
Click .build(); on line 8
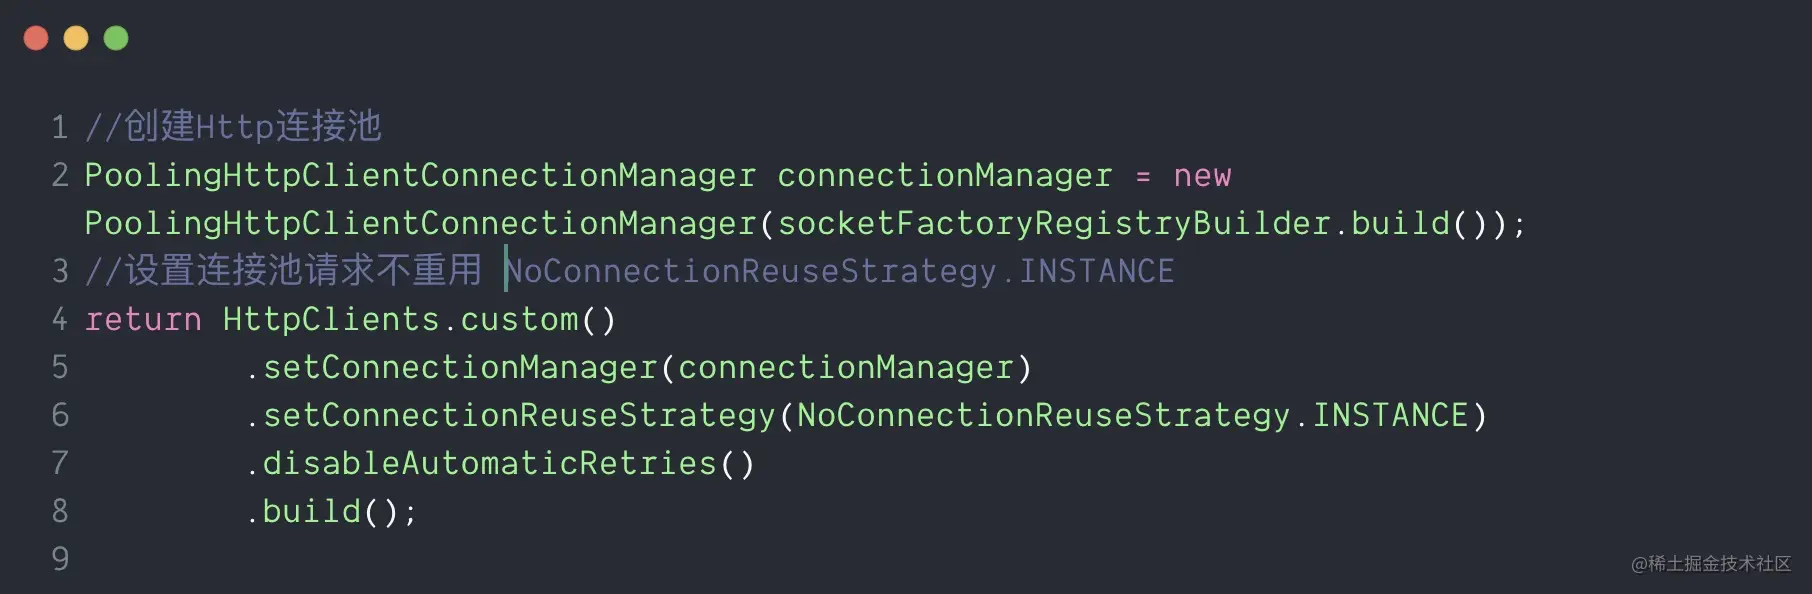[330, 511]
